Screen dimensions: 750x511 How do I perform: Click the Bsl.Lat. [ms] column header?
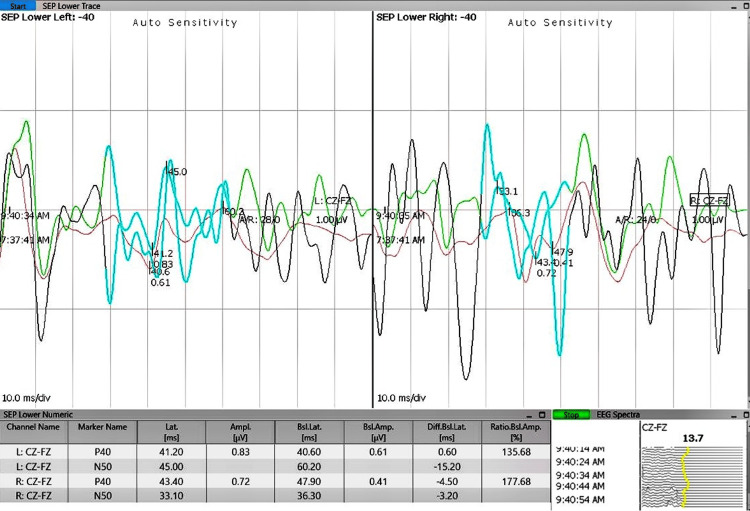[309, 432]
